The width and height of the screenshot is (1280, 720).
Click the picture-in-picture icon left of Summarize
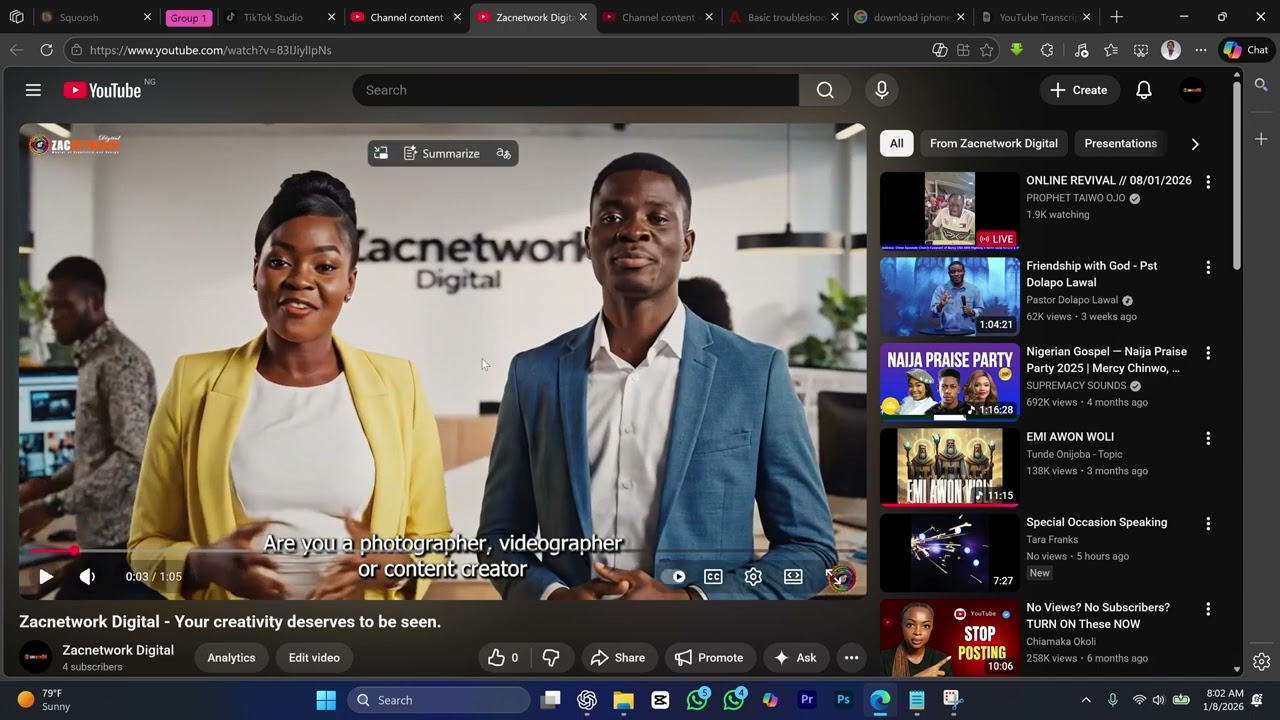coord(381,153)
